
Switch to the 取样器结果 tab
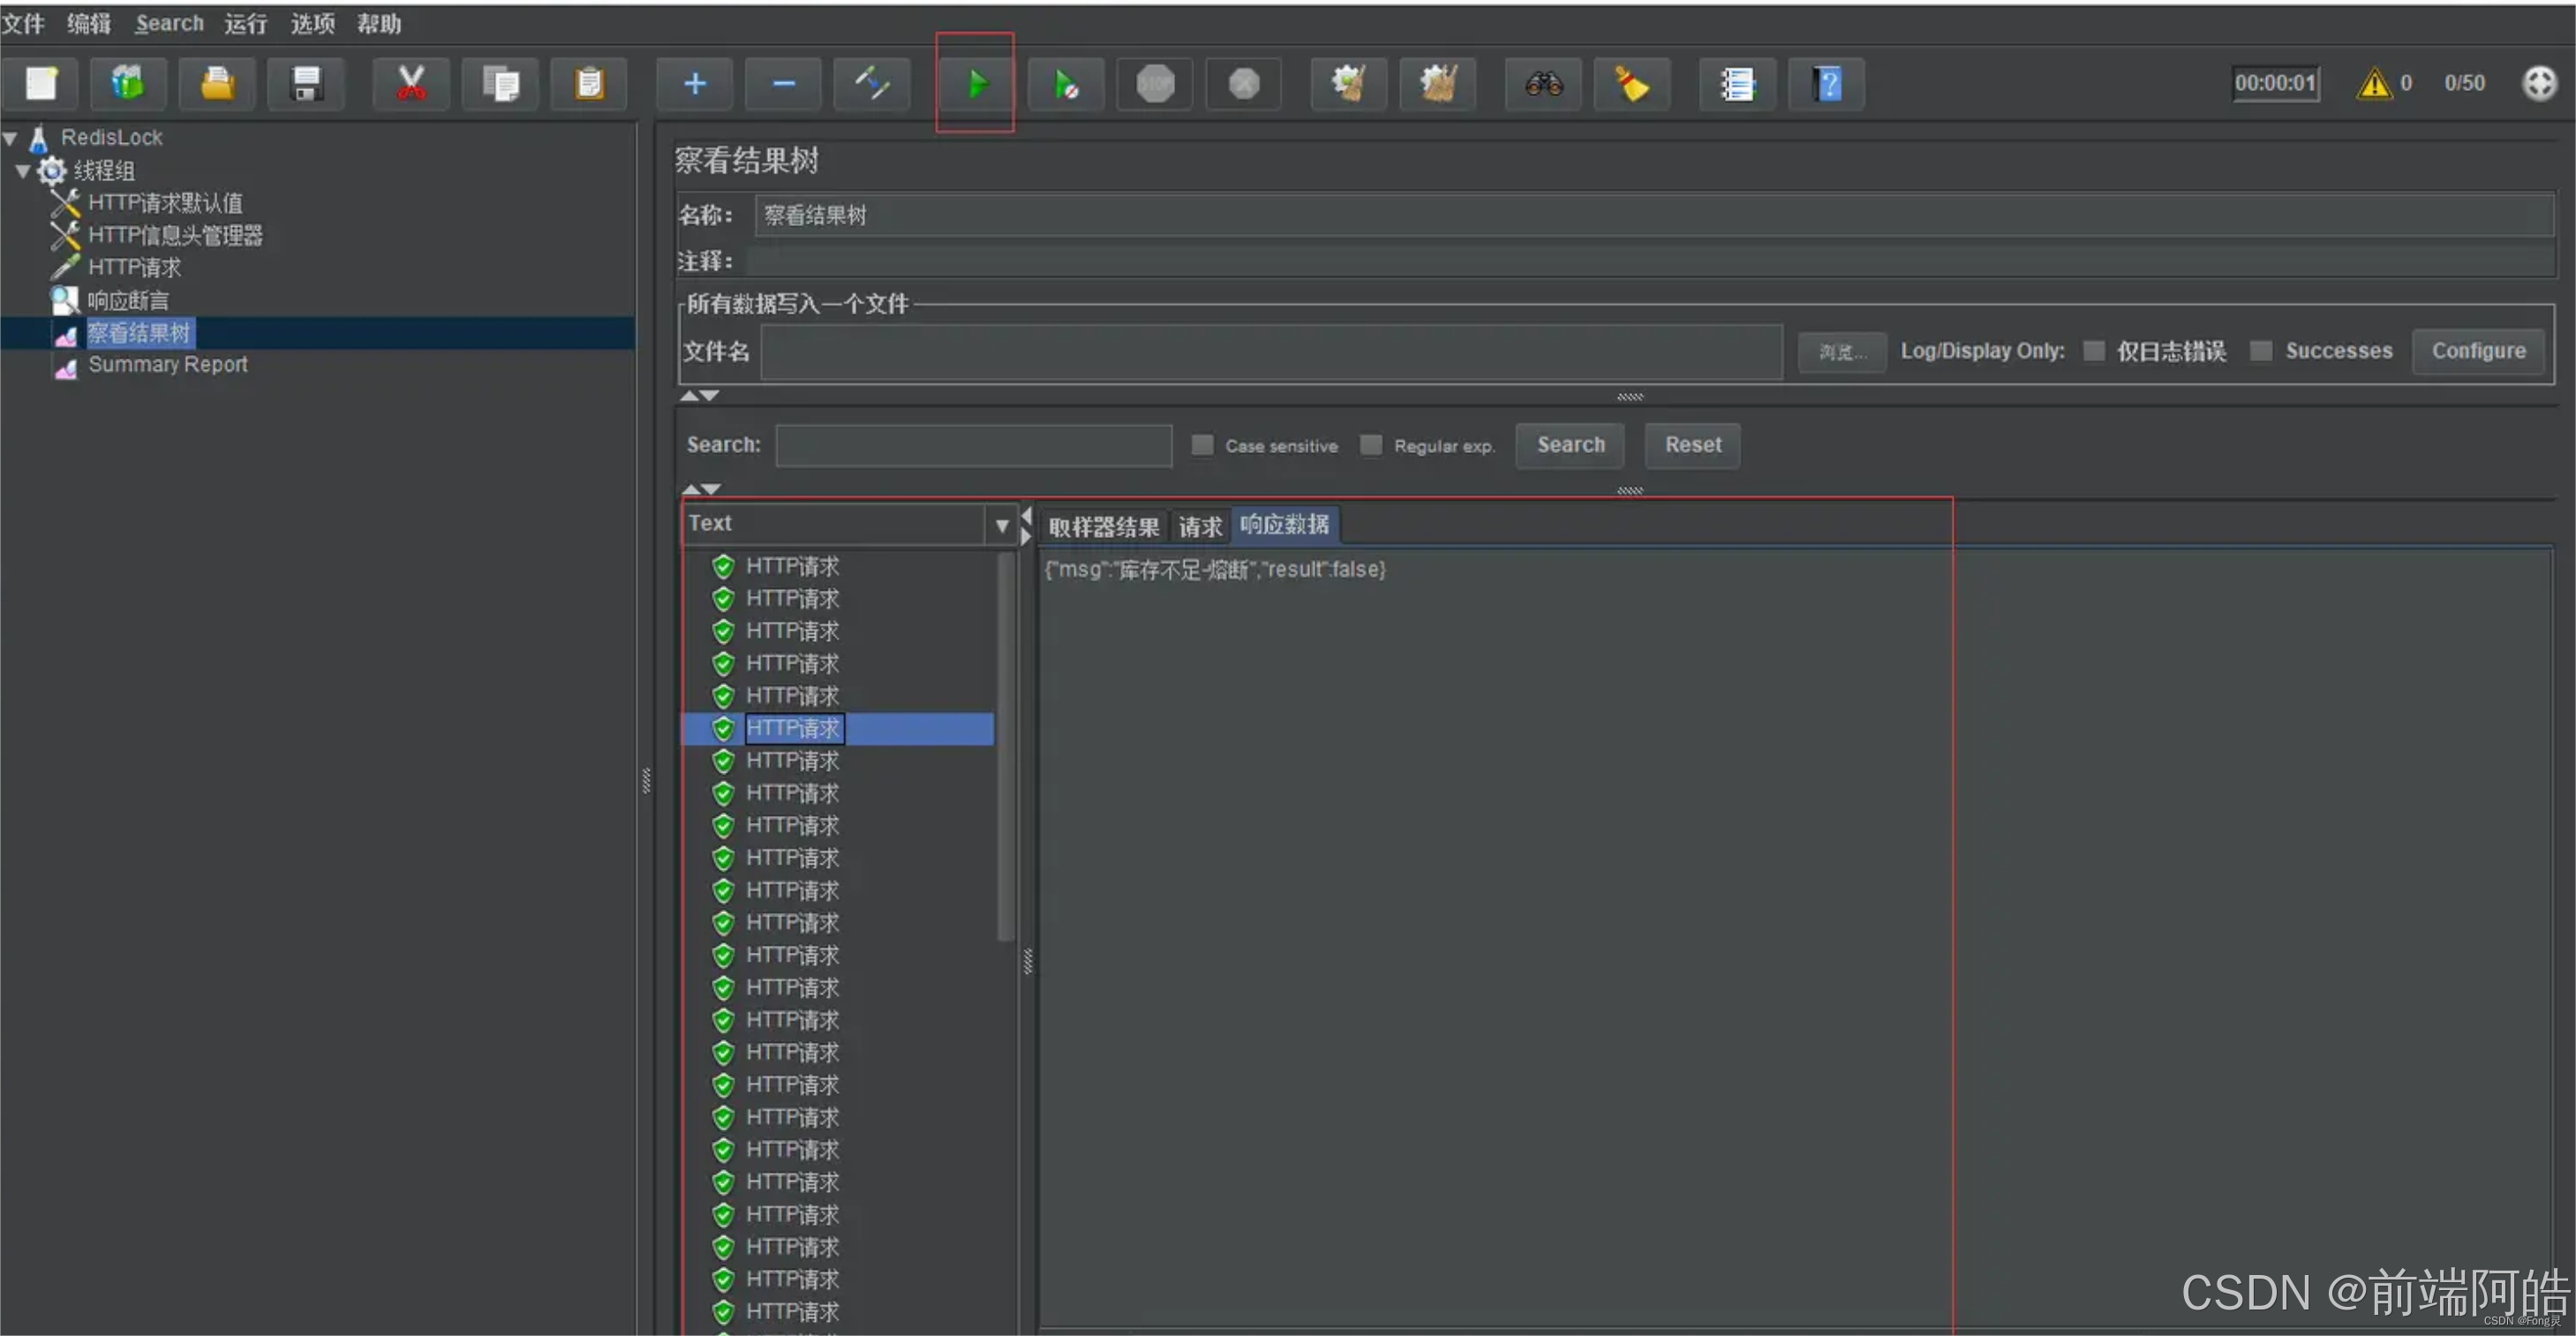point(1103,526)
